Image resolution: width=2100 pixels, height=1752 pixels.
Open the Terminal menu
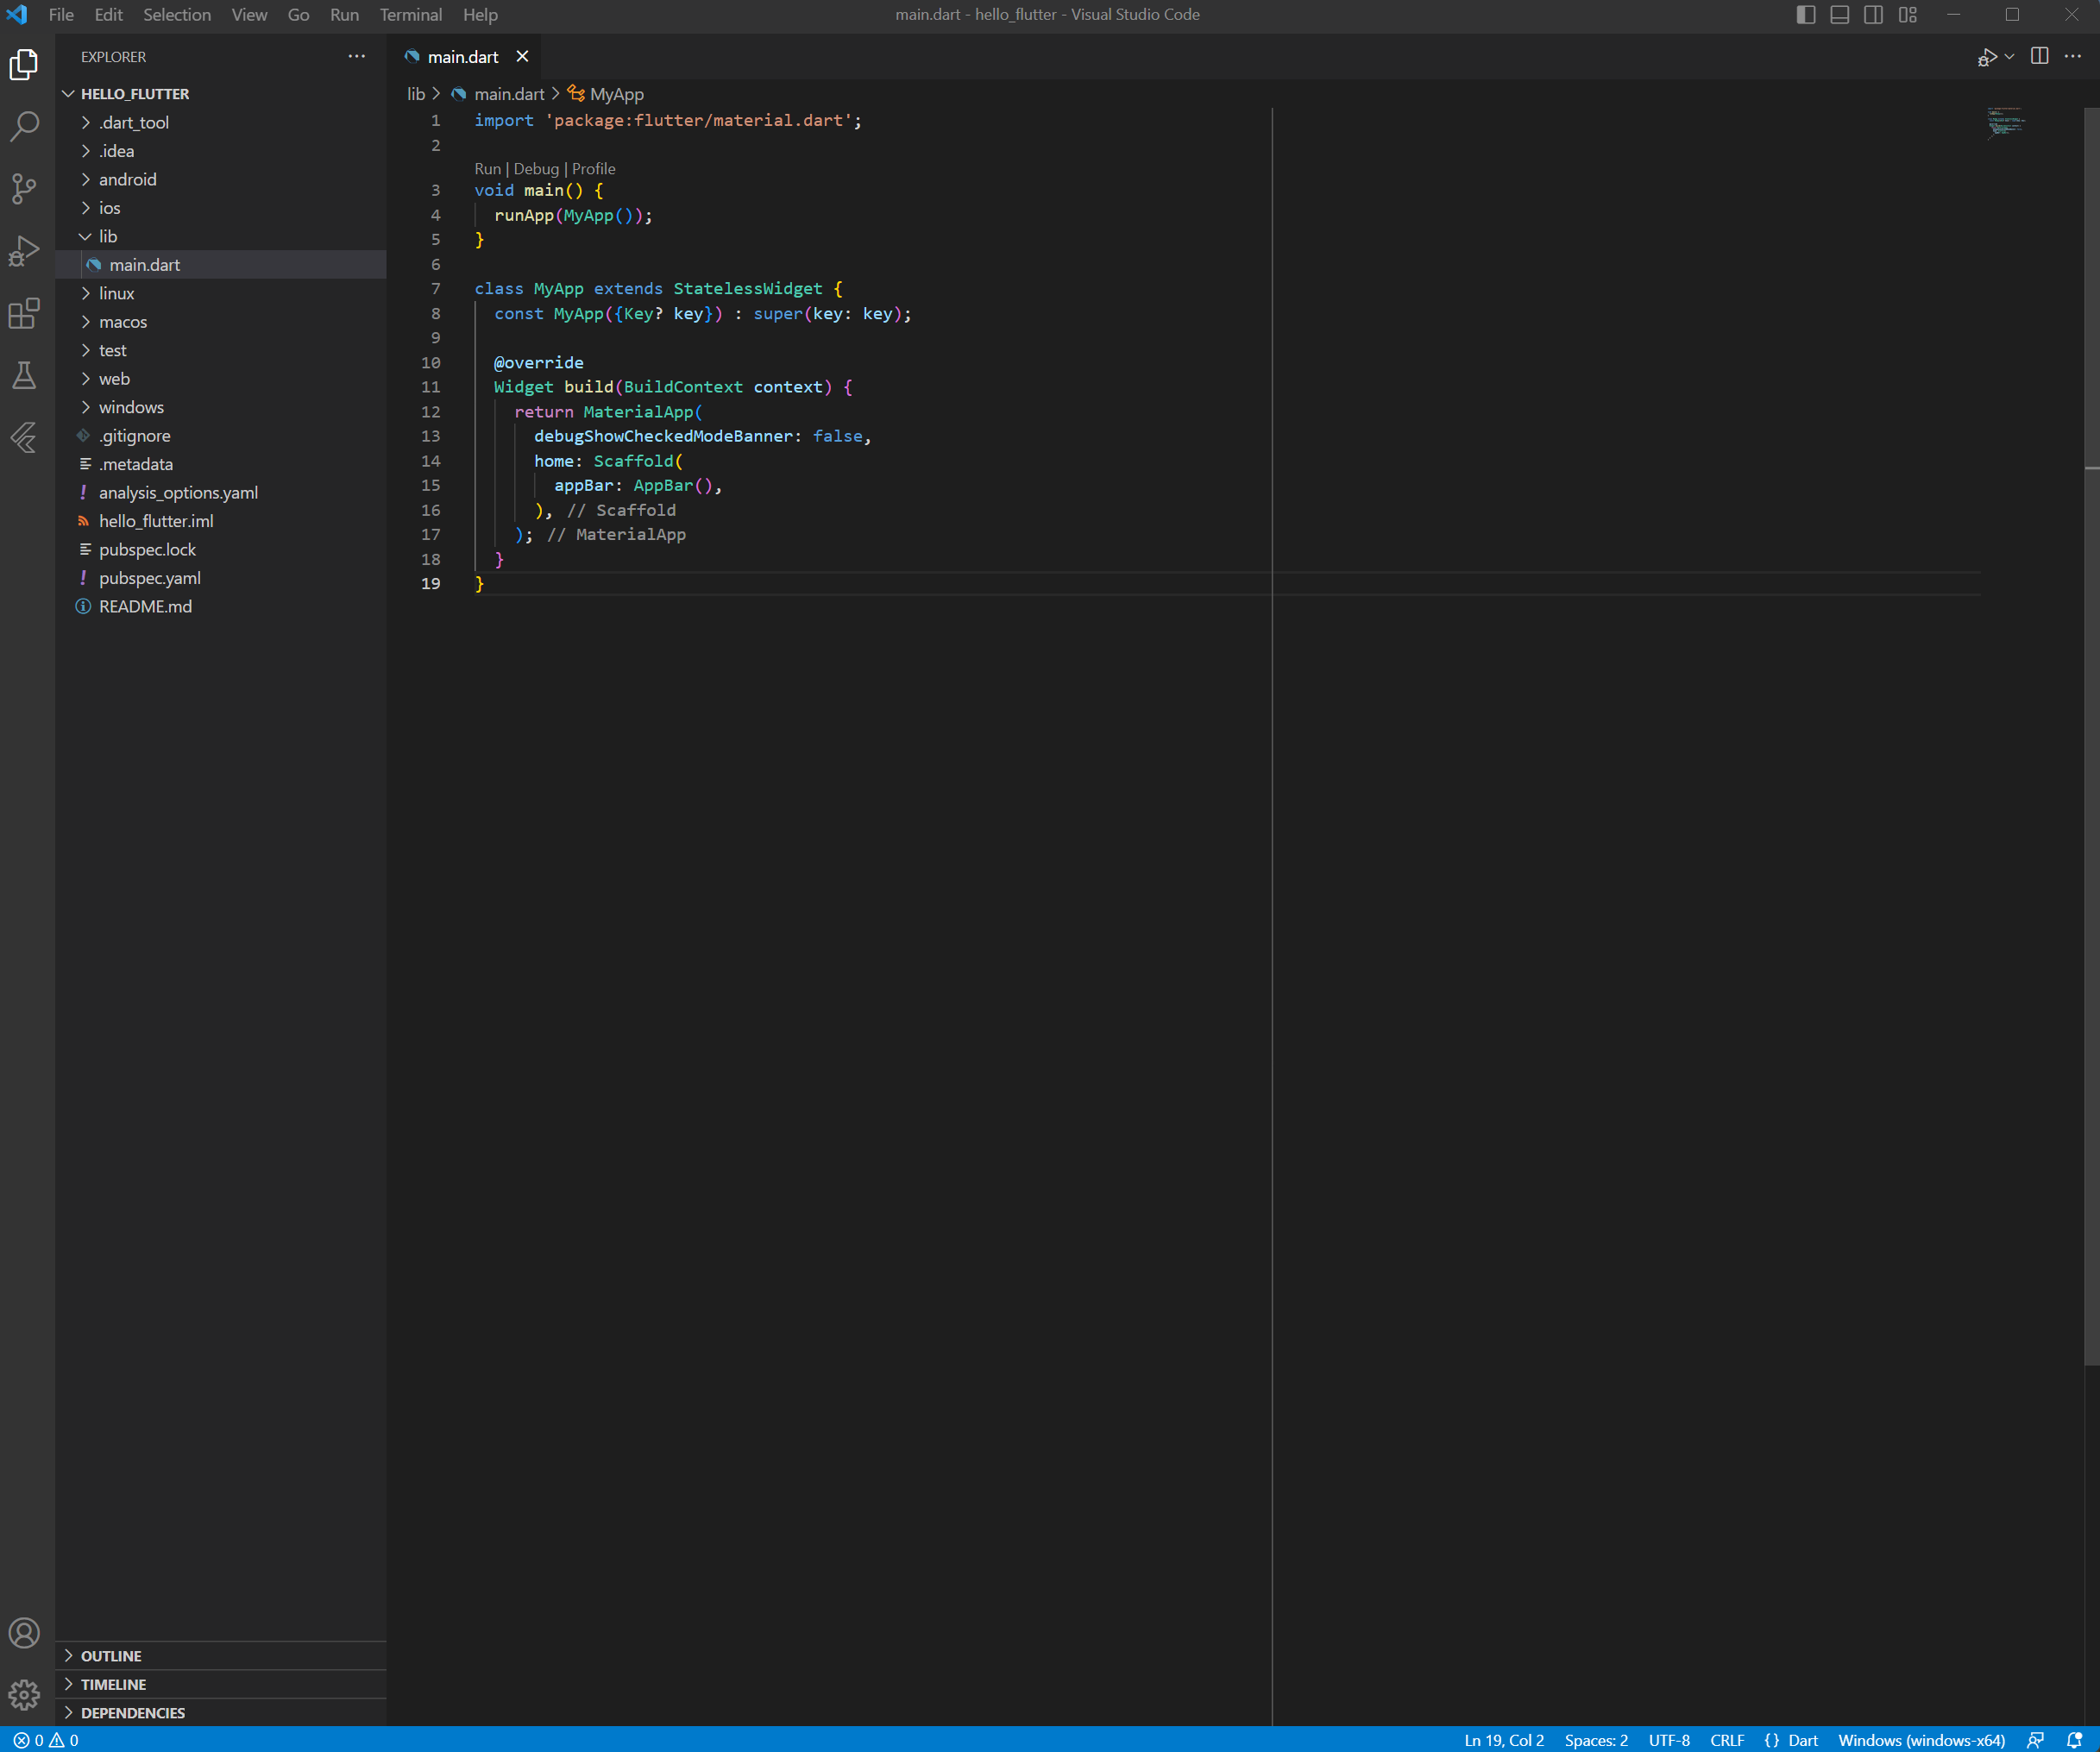pos(411,15)
